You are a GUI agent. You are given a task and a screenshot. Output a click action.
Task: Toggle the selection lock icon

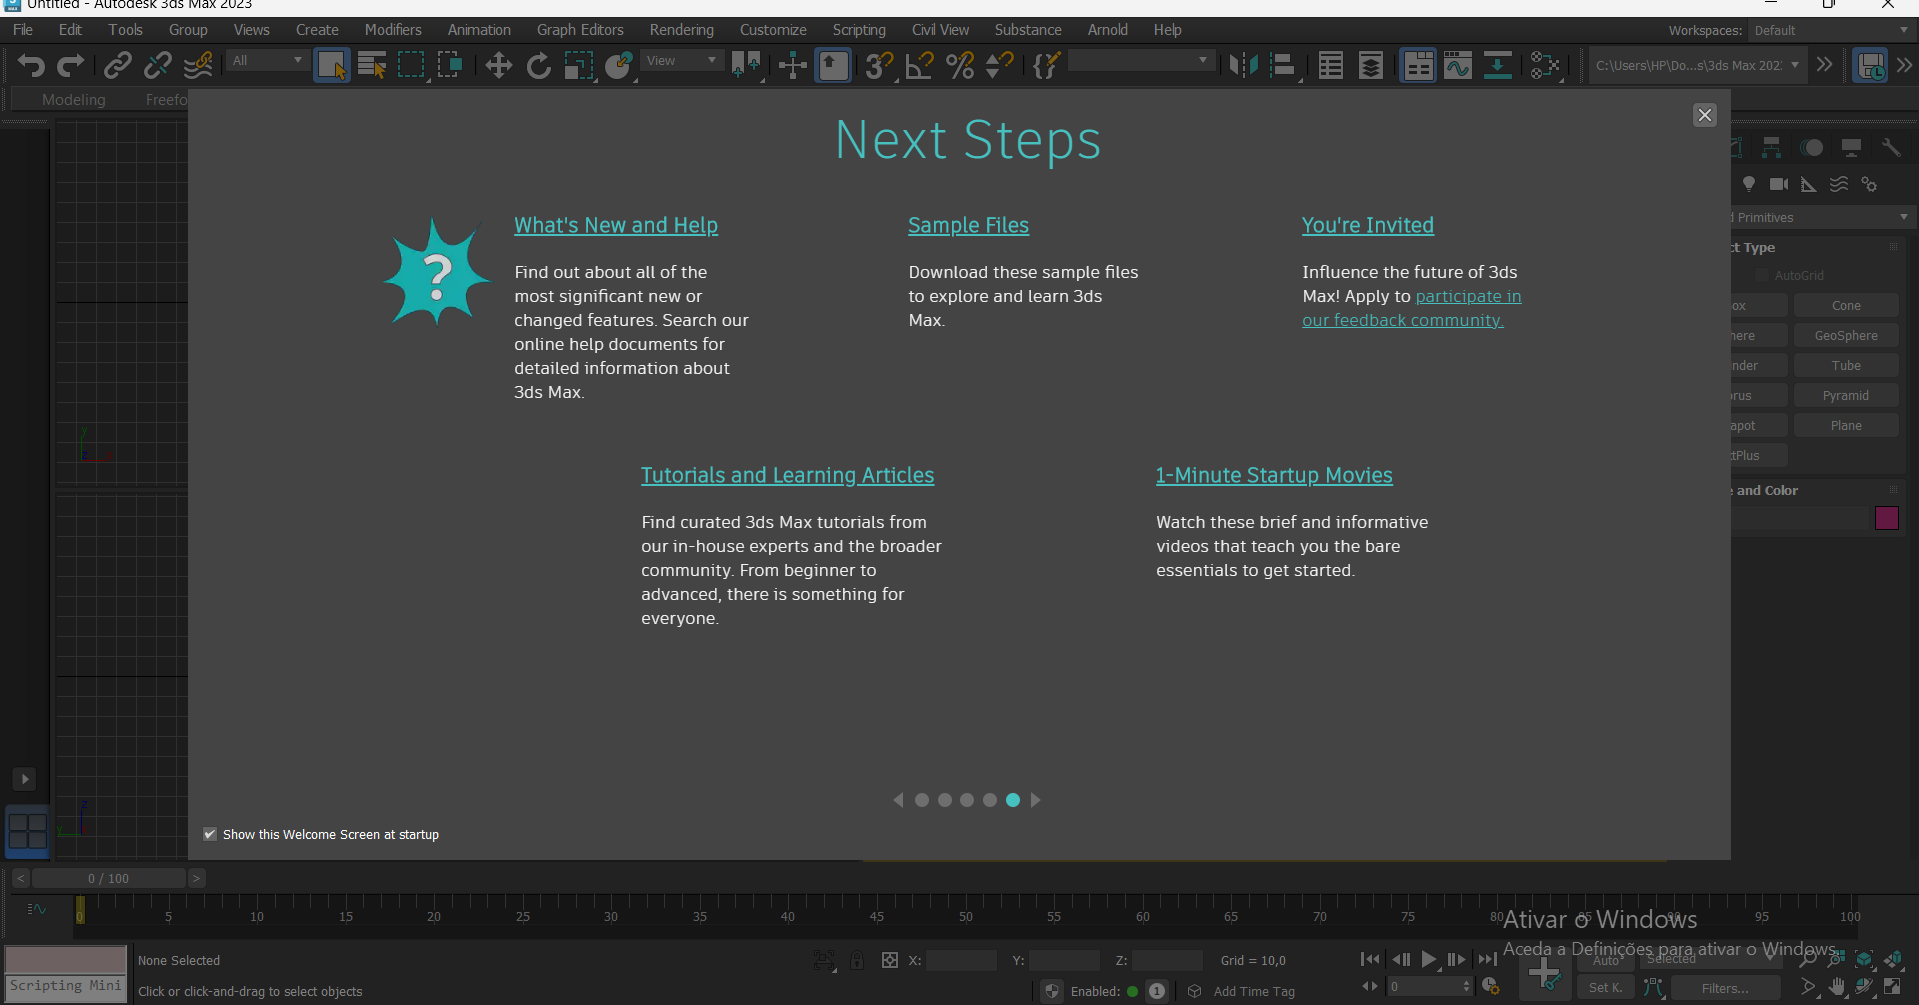pyautogui.click(x=857, y=960)
